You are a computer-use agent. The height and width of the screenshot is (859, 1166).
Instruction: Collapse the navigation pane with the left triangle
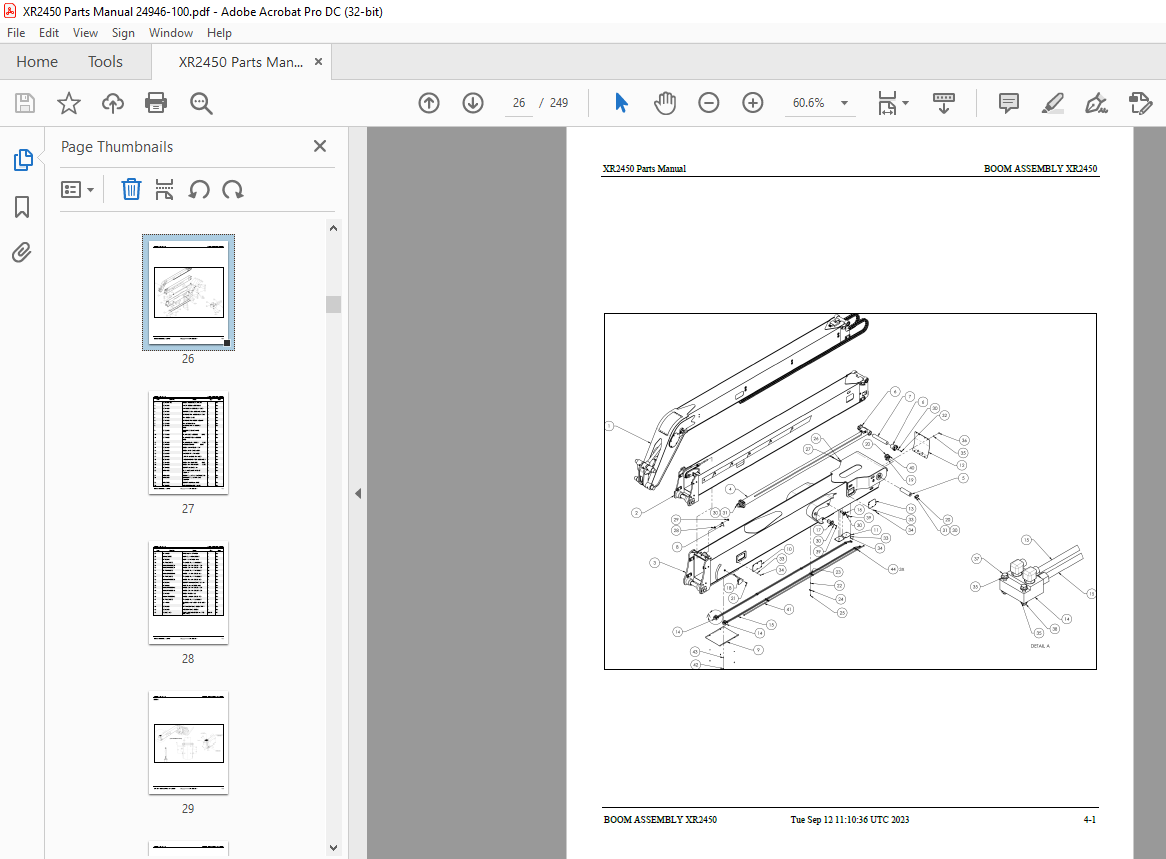(358, 493)
